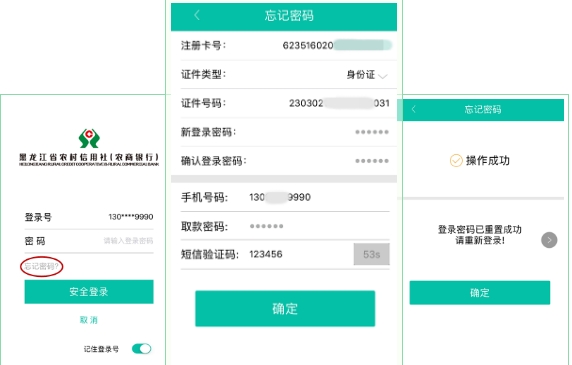Open the 证件类型 身份证 dropdown
Screen dimensions: 572x365
[x=366, y=75]
